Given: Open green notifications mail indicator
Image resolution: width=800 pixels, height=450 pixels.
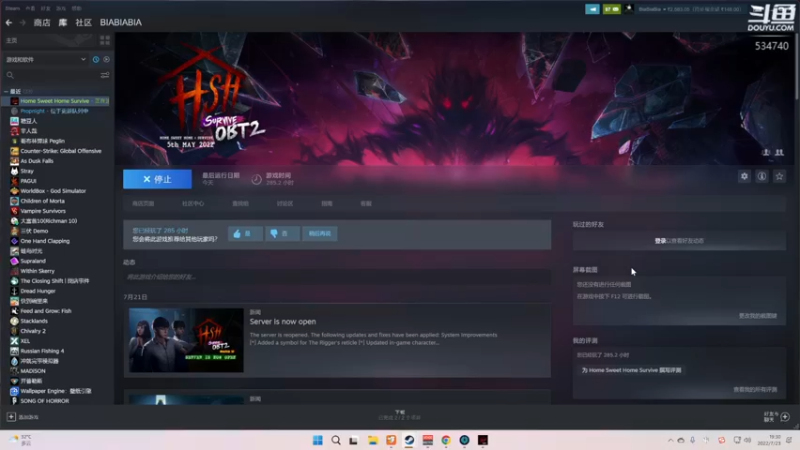Looking at the screenshot, I should click(x=611, y=9).
